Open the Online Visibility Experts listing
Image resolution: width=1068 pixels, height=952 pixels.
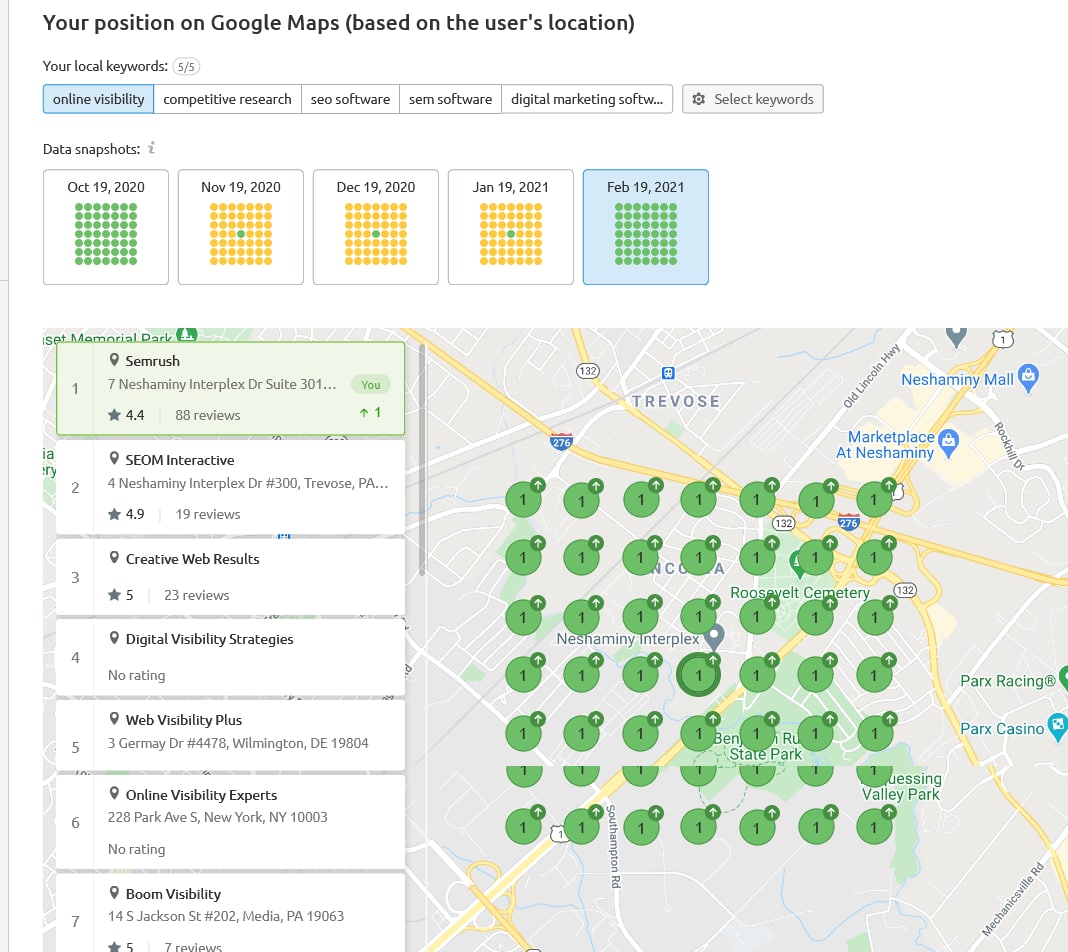tap(230, 822)
